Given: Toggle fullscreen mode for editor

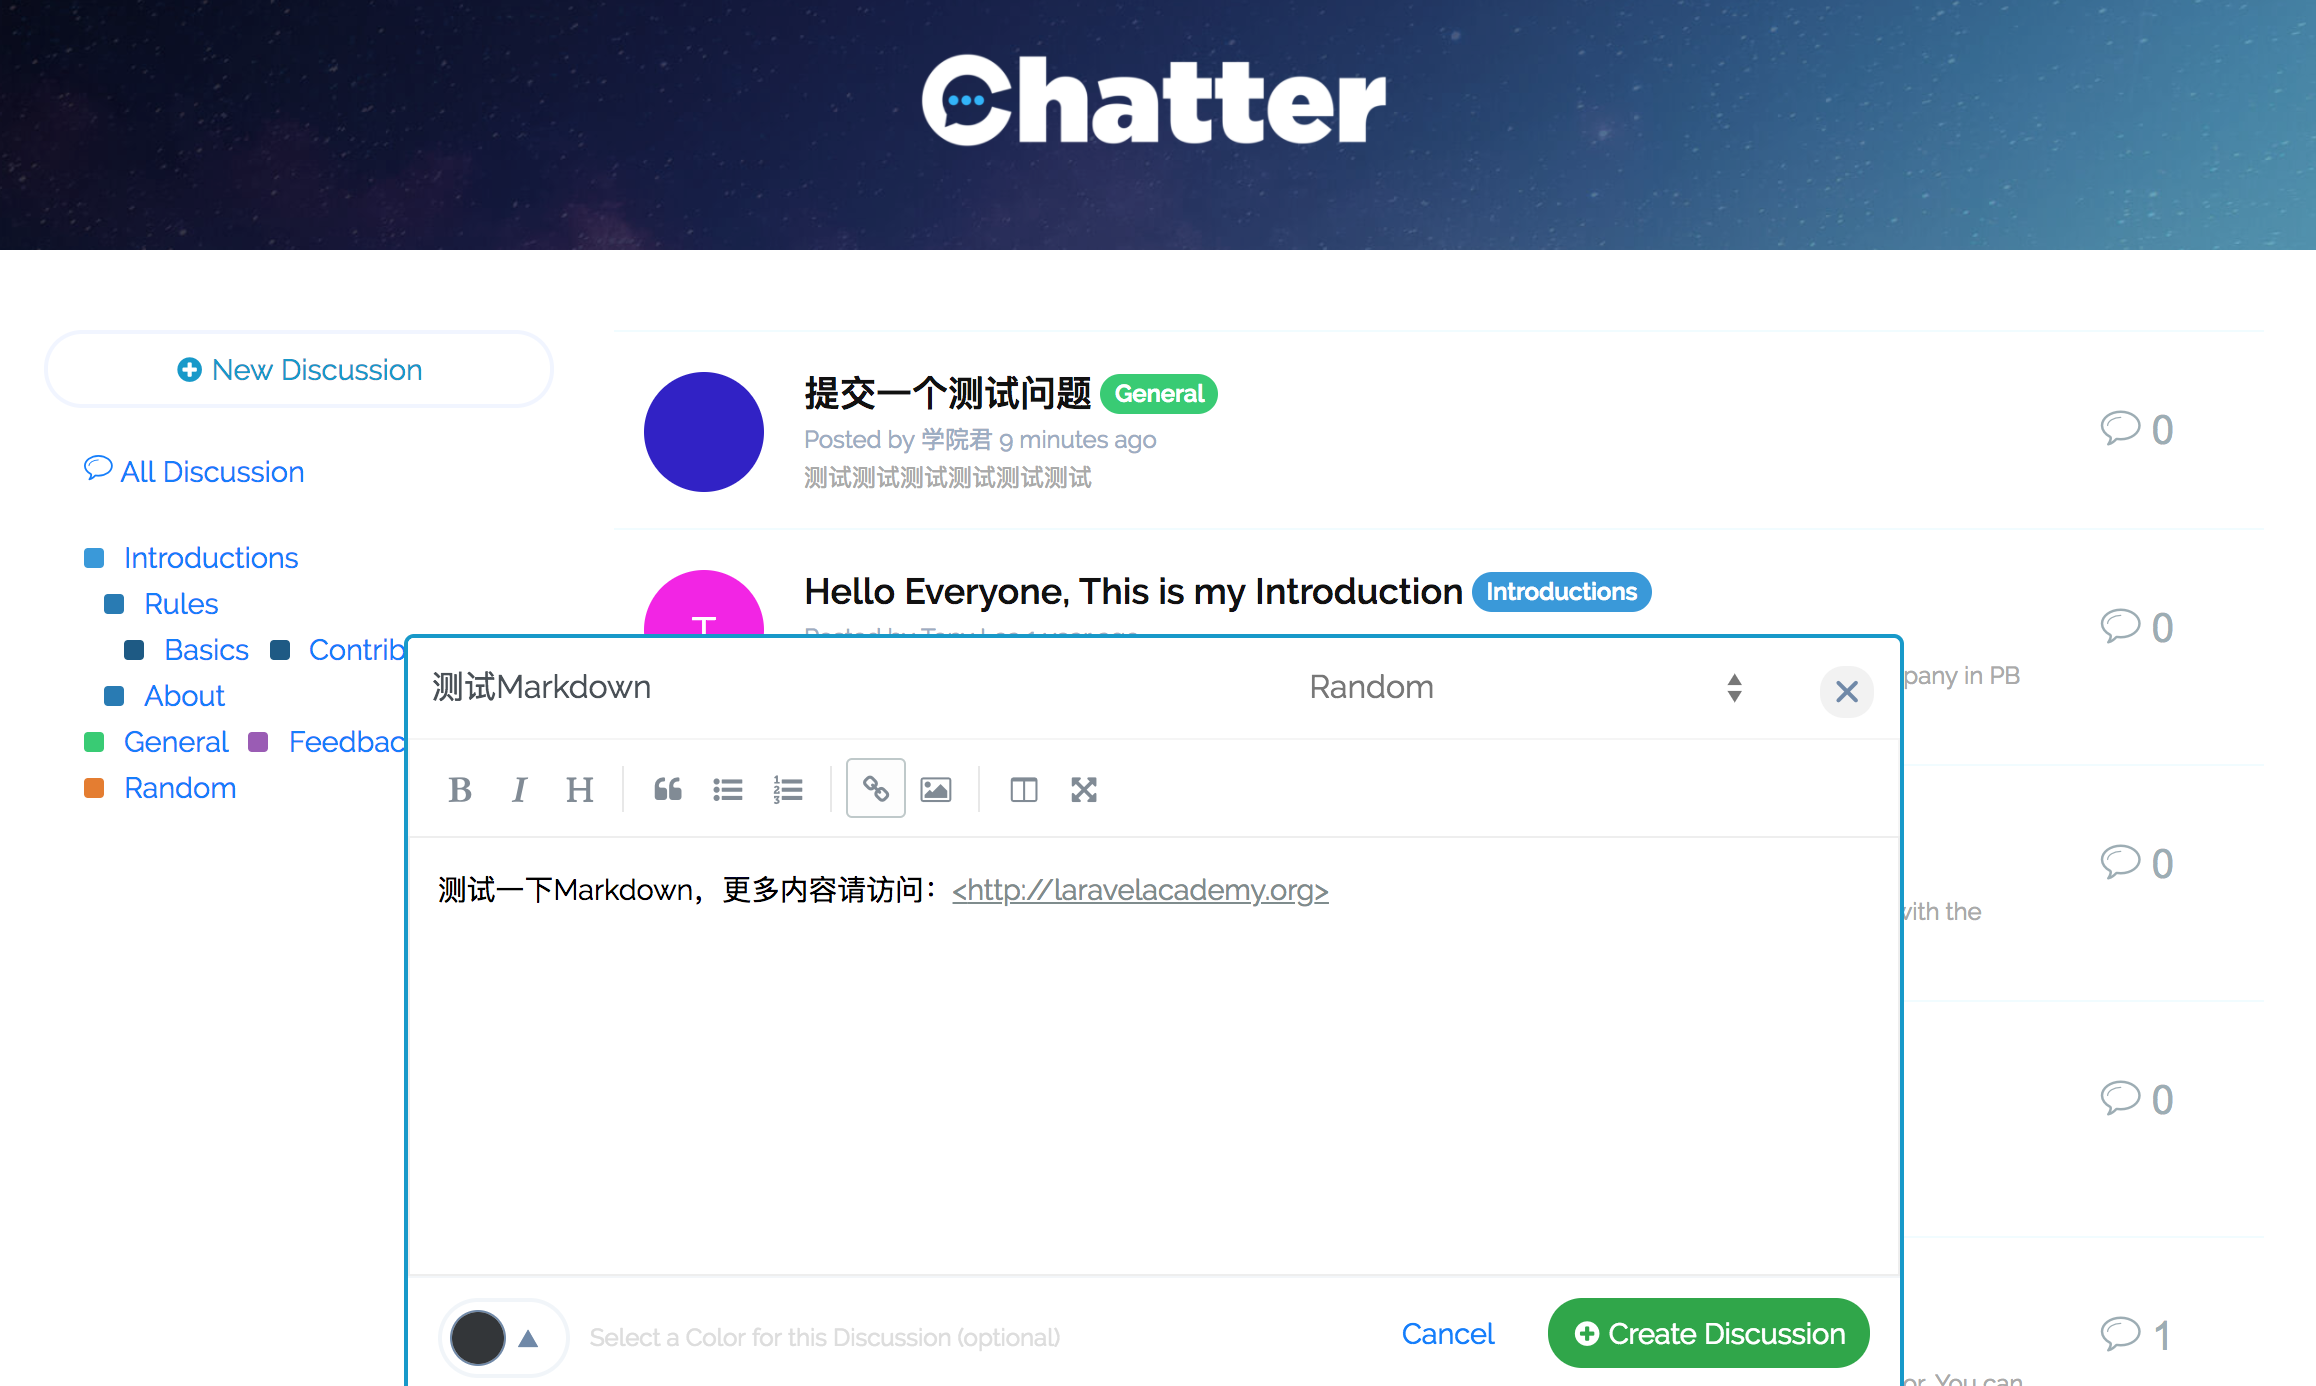Looking at the screenshot, I should 1082,789.
